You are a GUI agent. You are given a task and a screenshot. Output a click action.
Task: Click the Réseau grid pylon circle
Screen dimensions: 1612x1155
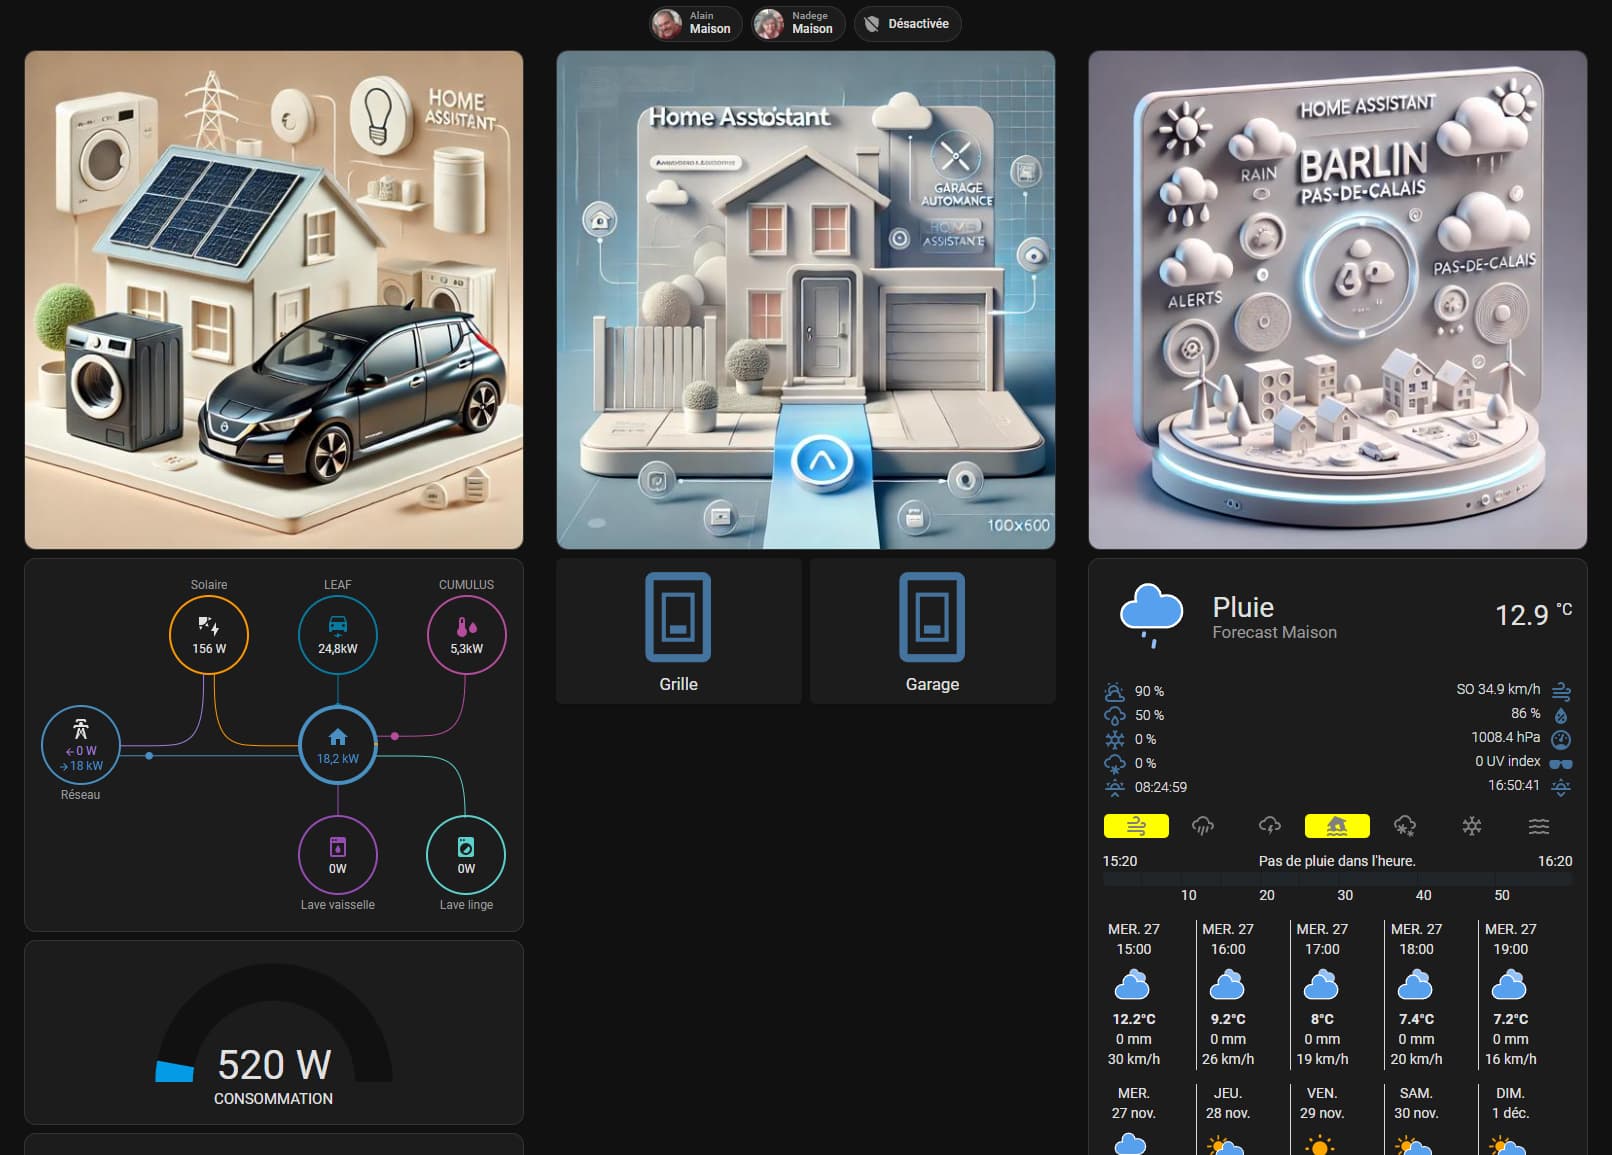[81, 745]
